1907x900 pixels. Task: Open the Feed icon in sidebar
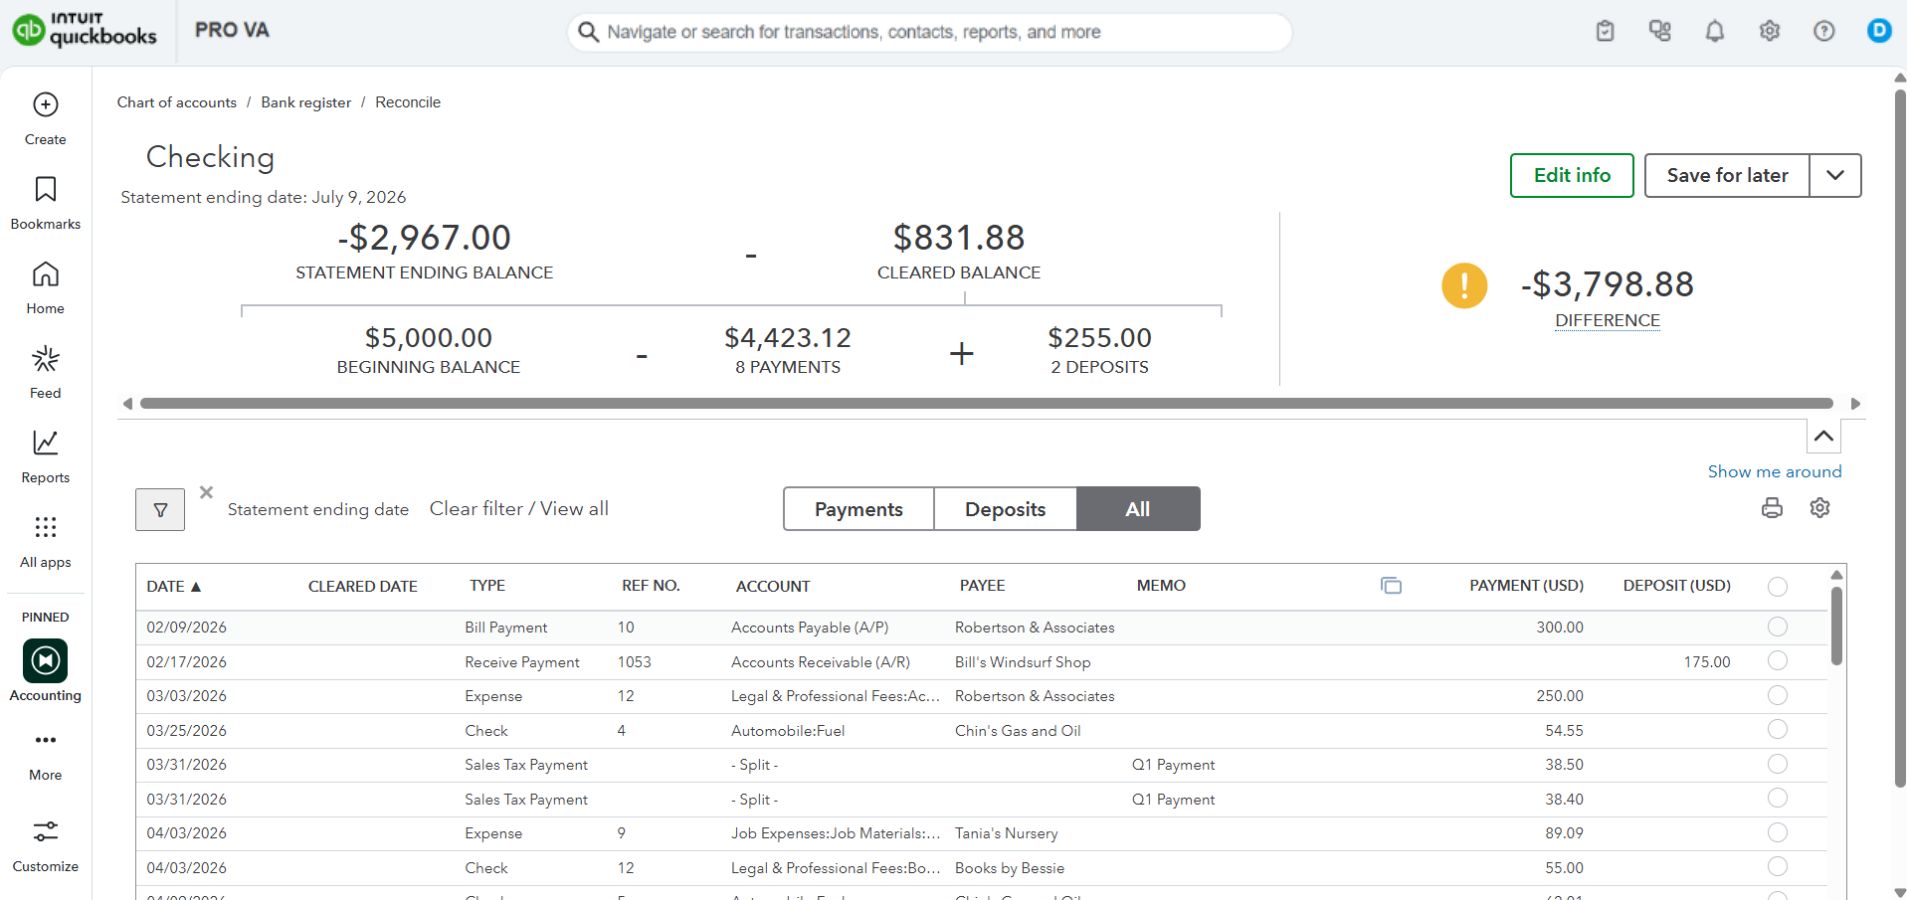(x=45, y=359)
